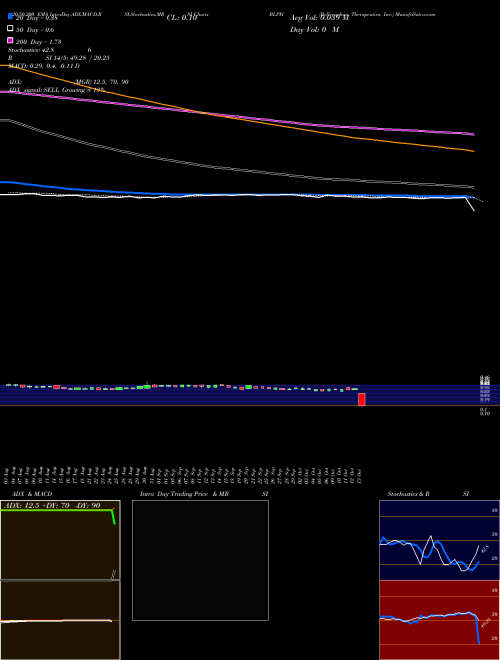Screen dimensions: 500x660
Task: Click the 'SI 14/3: 49.28 / 20.23' text
Action: 77,58
